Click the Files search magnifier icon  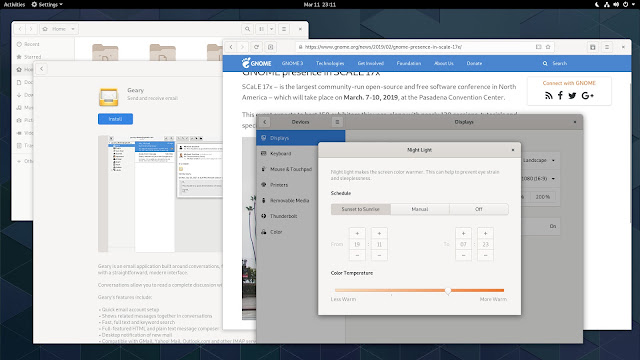pos(247,29)
